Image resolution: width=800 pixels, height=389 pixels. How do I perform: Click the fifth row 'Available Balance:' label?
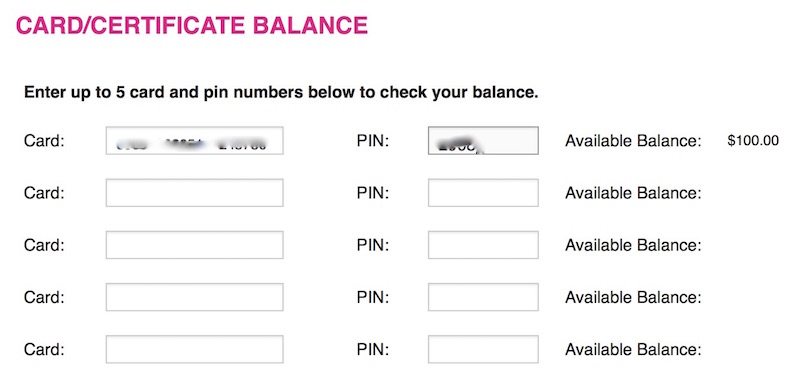[633, 349]
